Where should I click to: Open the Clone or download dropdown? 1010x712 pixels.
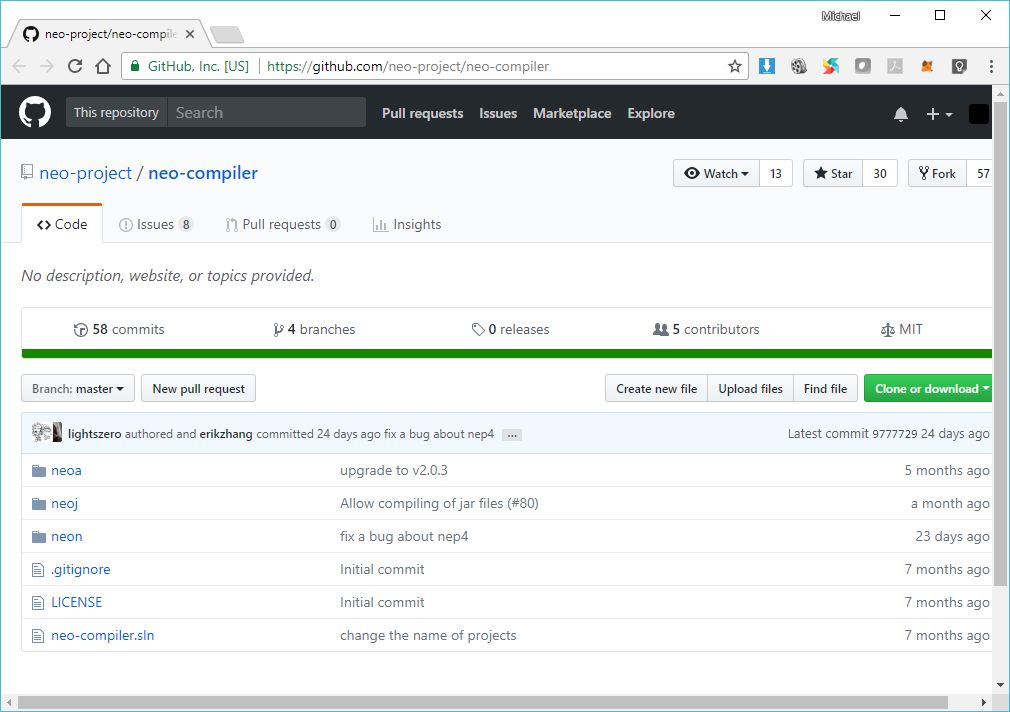point(928,389)
